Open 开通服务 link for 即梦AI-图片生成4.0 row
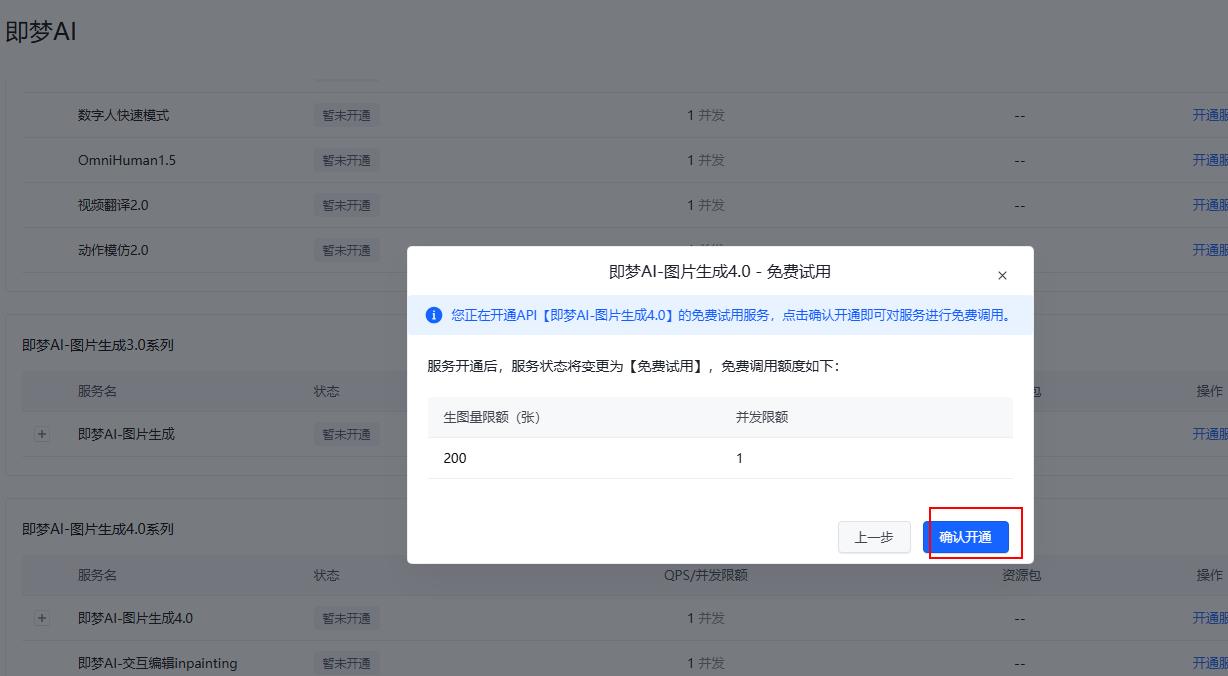This screenshot has width=1228, height=676. point(1210,618)
